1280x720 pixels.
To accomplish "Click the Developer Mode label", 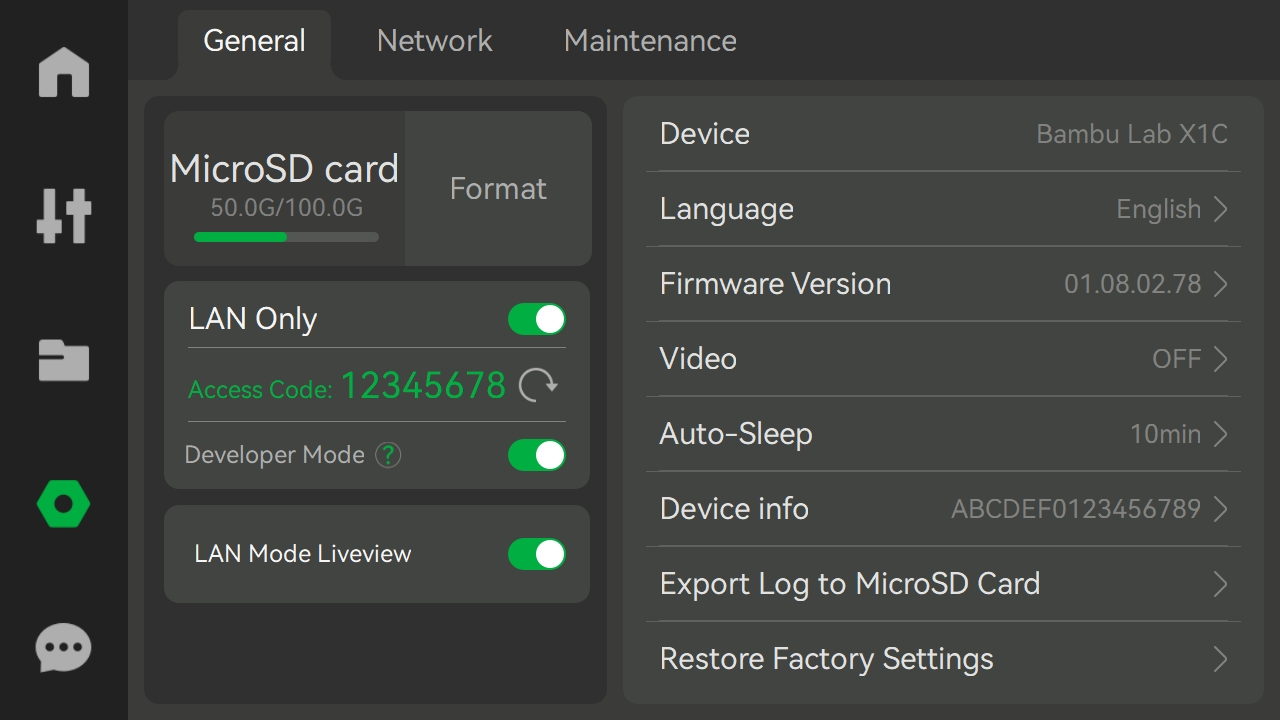I will pyautogui.click(x=274, y=455).
